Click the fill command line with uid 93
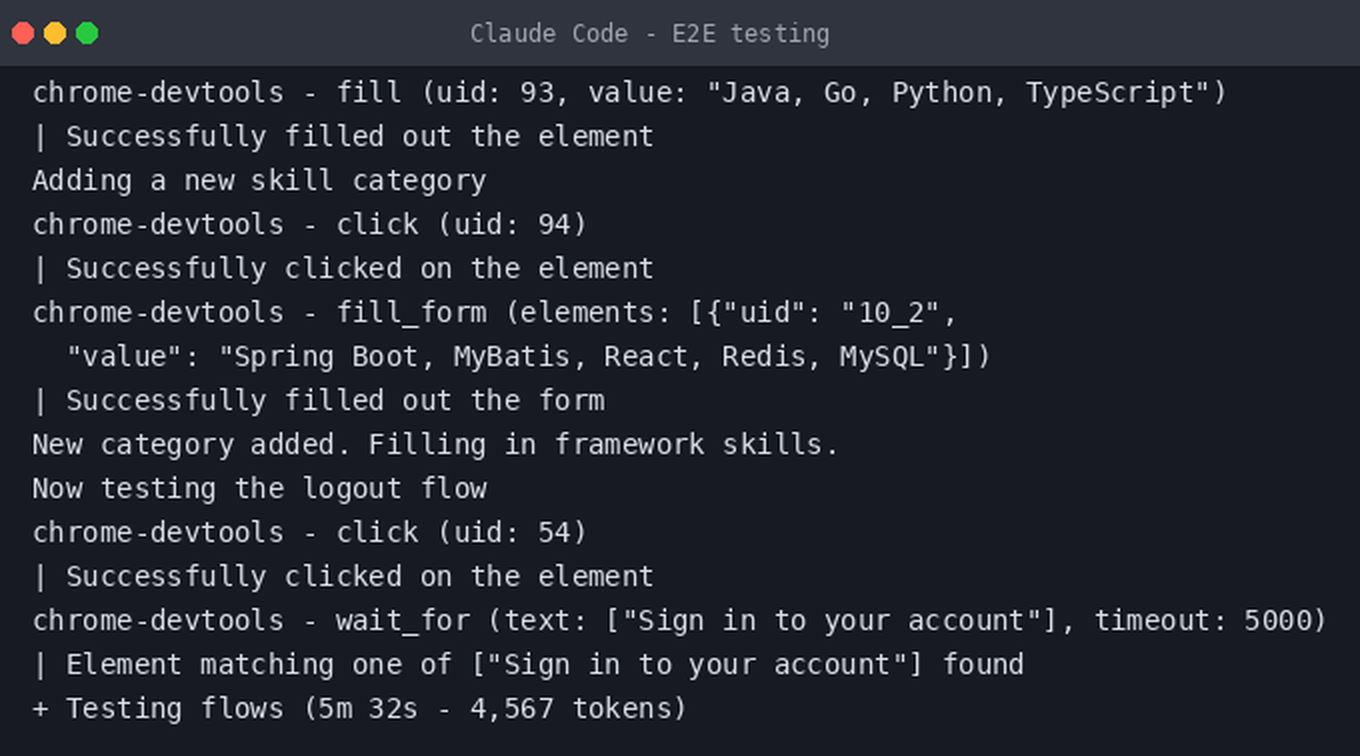The height and width of the screenshot is (756, 1360). (x=629, y=93)
